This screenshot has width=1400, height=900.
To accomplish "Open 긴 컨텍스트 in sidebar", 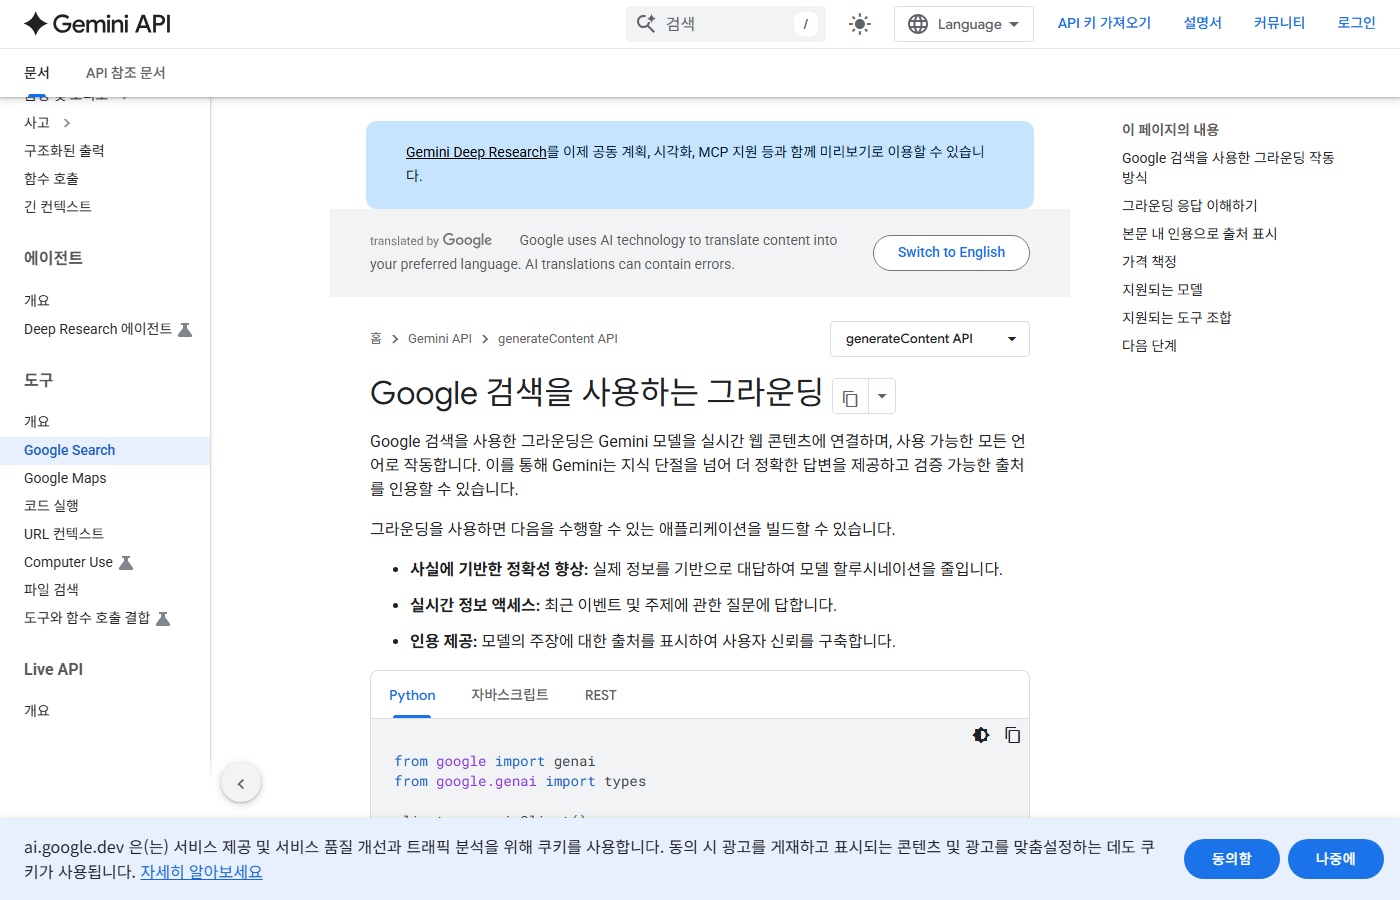I will (x=58, y=207).
